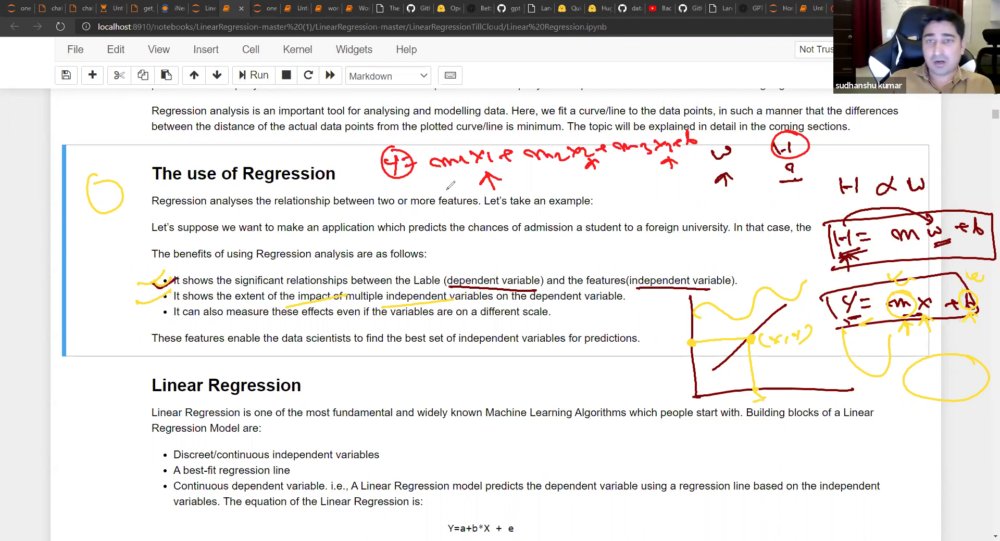Go back with the browser back arrow
This screenshot has width=1000, height=541.
click(x=15, y=27)
